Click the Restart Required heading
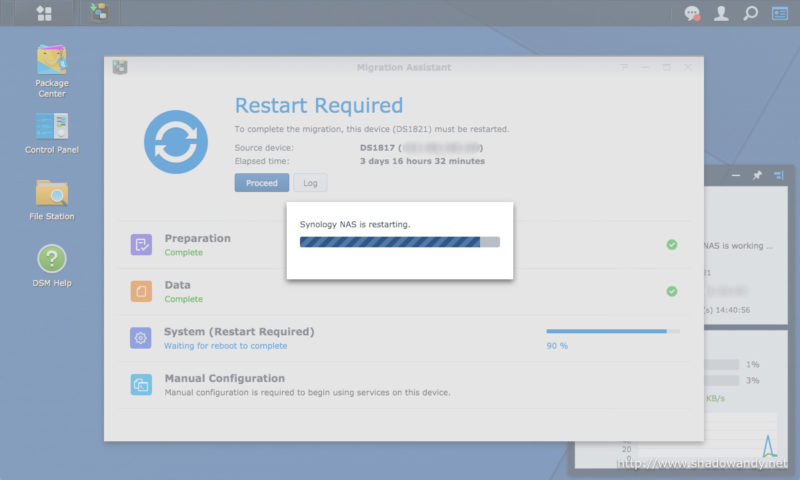 pyautogui.click(x=319, y=106)
